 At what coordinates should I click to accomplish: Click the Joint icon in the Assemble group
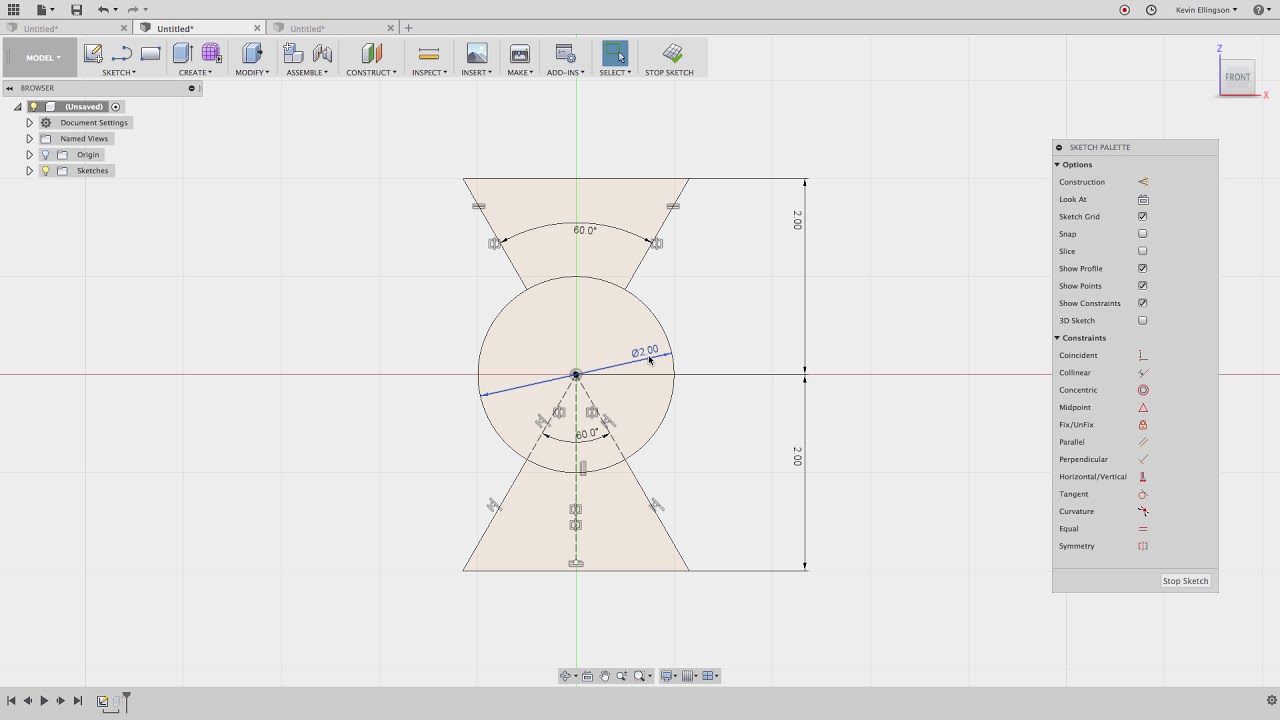[322, 54]
